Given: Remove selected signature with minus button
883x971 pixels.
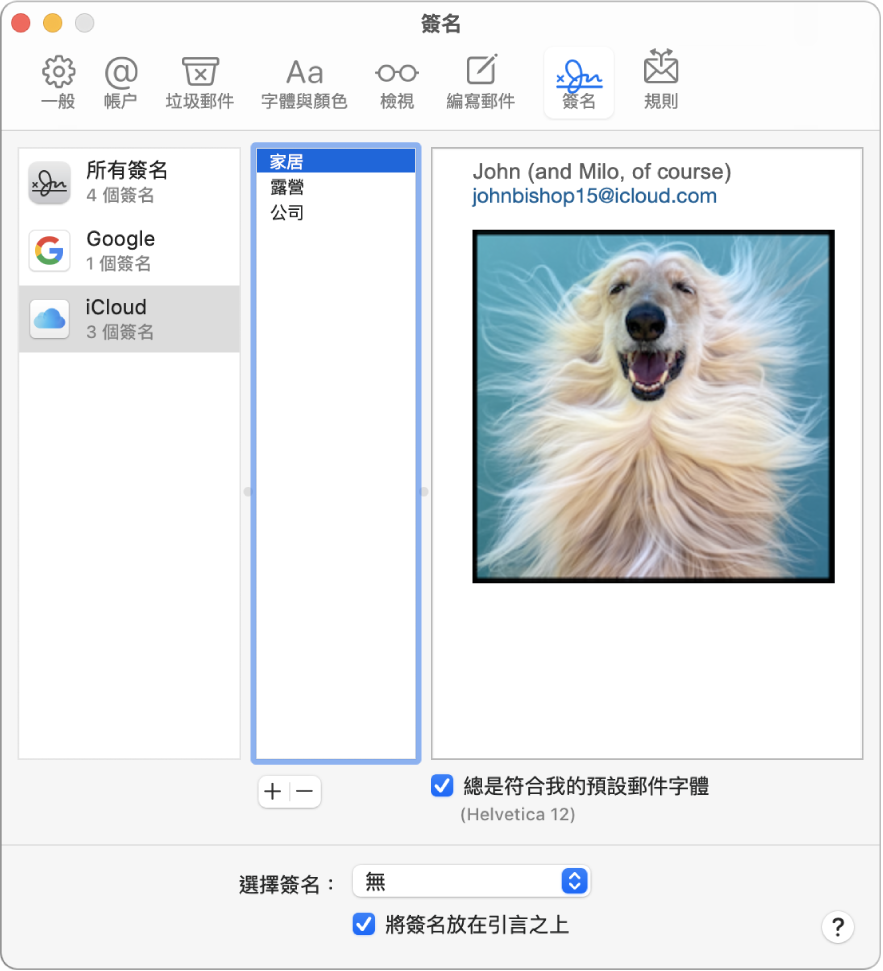Looking at the screenshot, I should click(305, 791).
